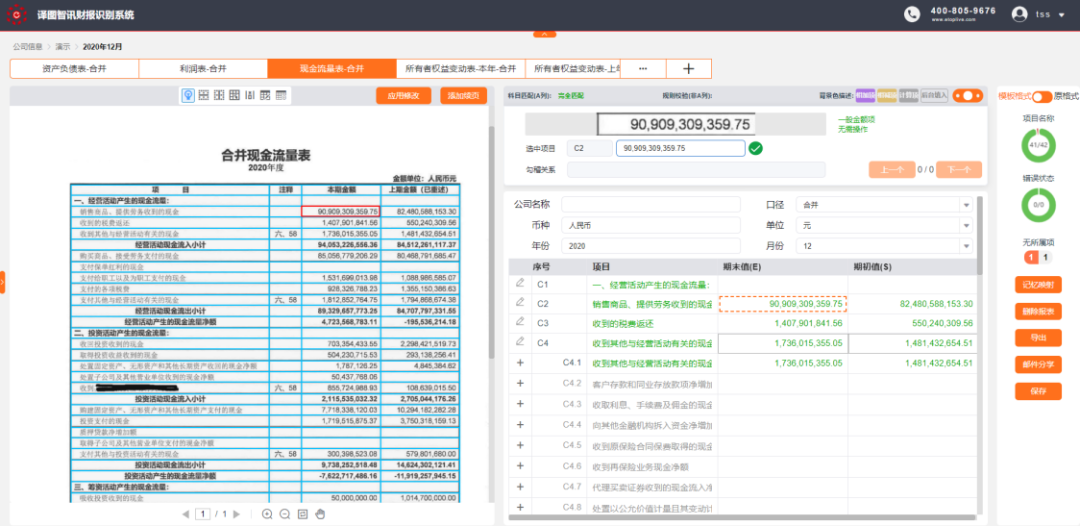Click the 记忆映射 button
Image resolution: width=1080 pixels, height=526 pixels.
point(1038,284)
